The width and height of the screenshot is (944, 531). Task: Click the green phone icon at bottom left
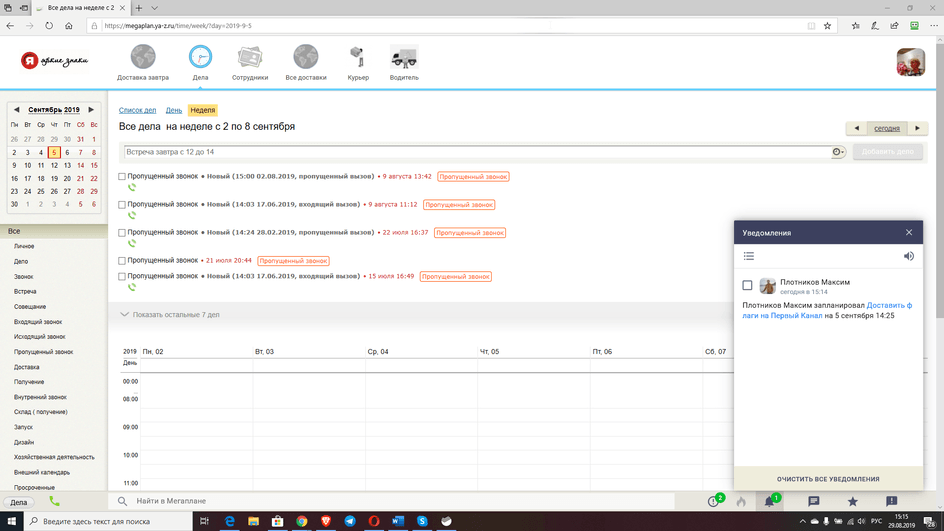54,501
